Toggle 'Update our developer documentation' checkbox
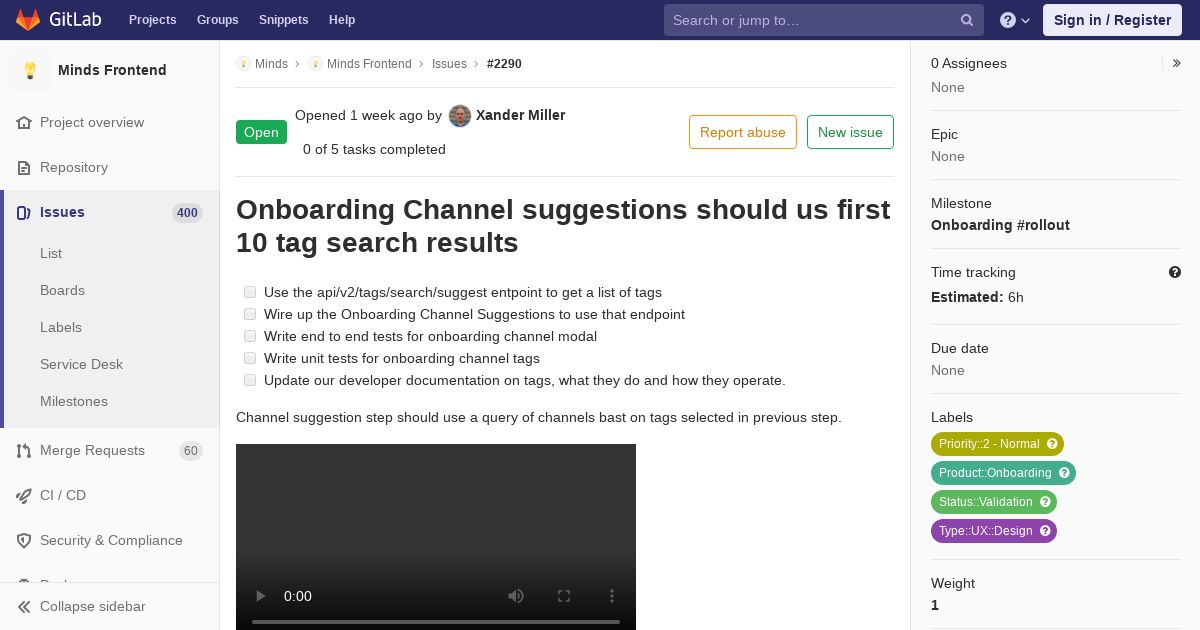1200x630 pixels. click(250, 380)
